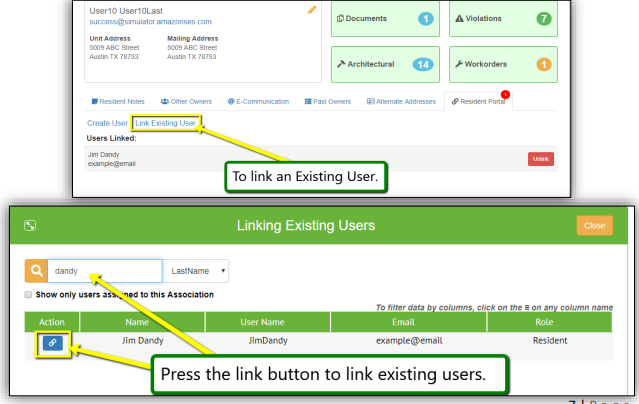Image resolution: width=639 pixels, height=404 pixels.
Task: Click the Architectural hammer icon
Action: (x=341, y=64)
